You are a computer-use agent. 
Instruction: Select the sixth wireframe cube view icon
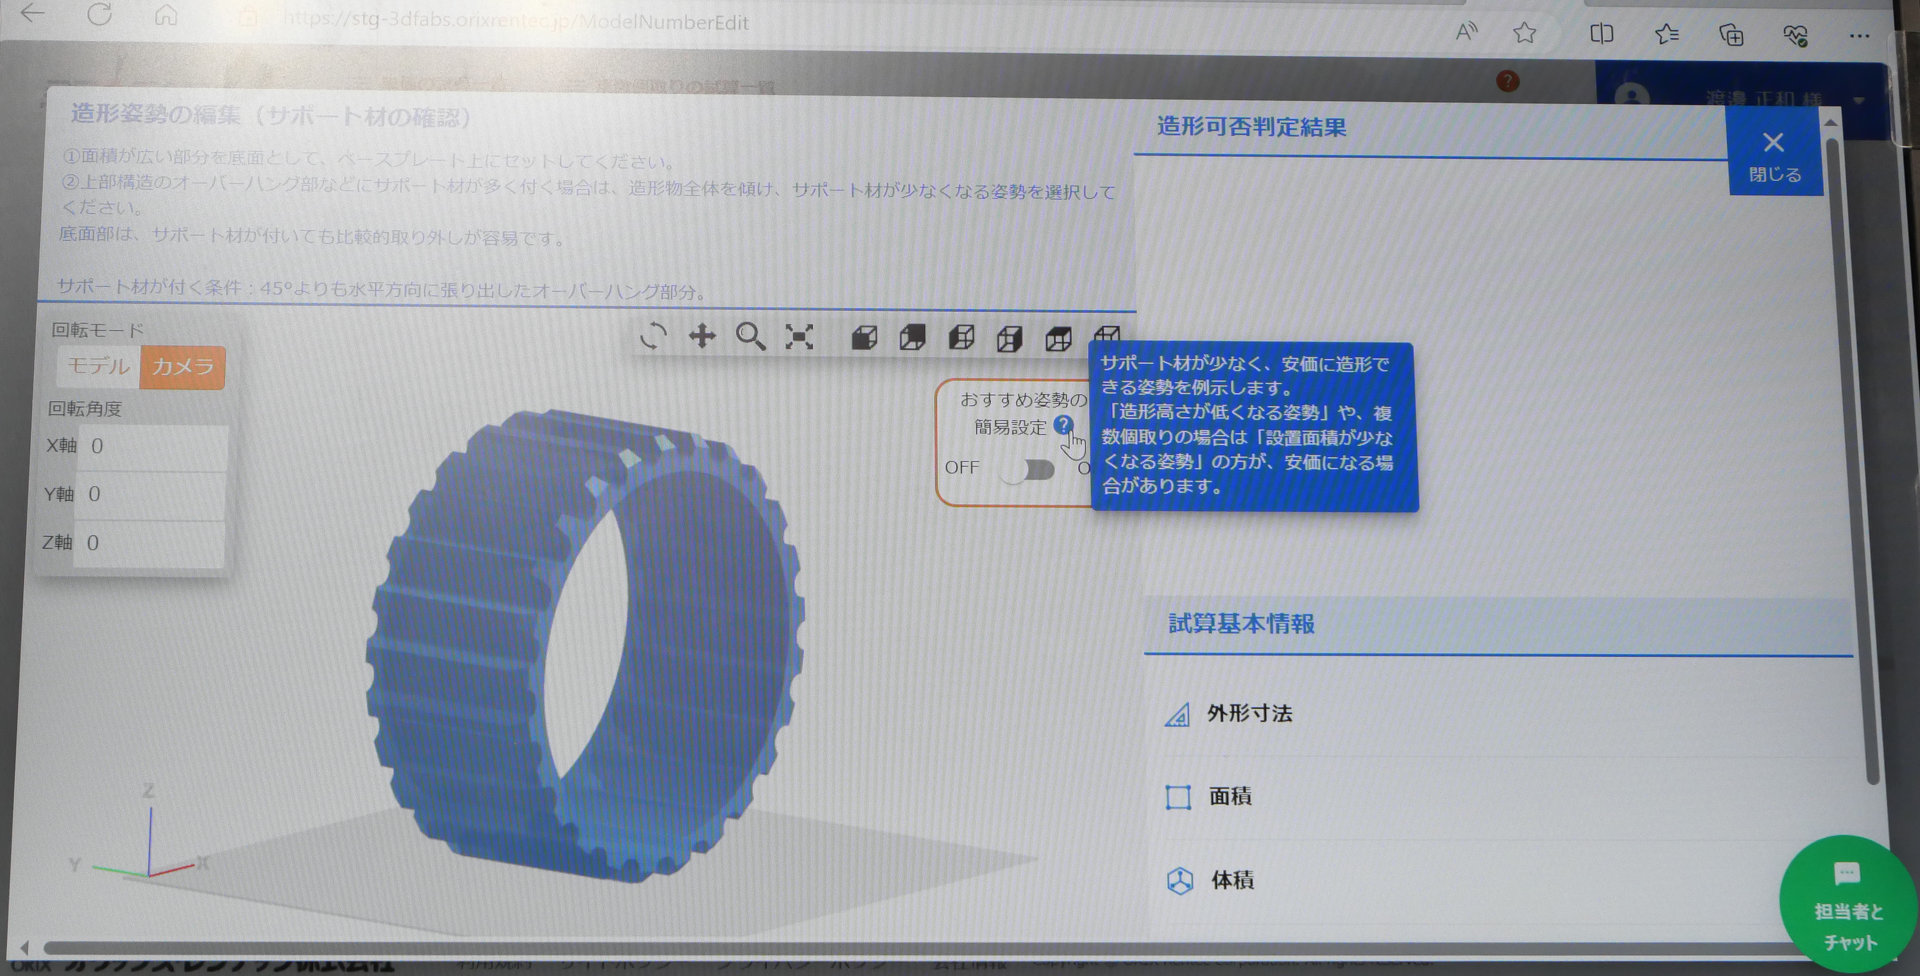coord(1106,336)
